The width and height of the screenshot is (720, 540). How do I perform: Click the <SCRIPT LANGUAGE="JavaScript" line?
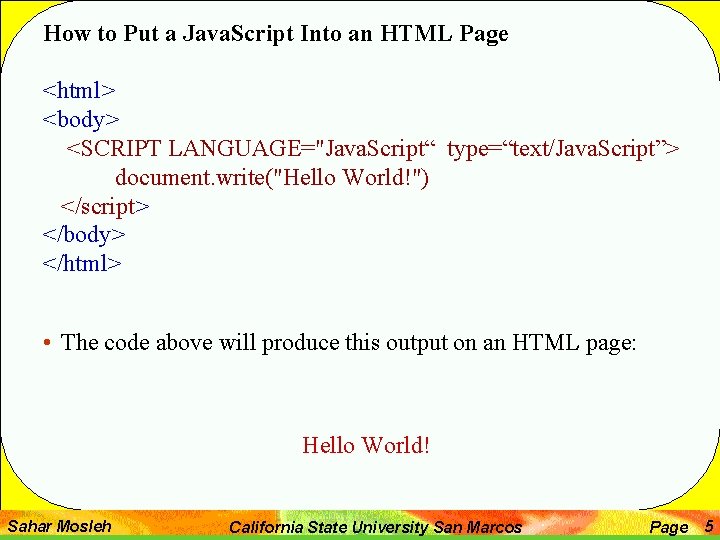[373, 149]
